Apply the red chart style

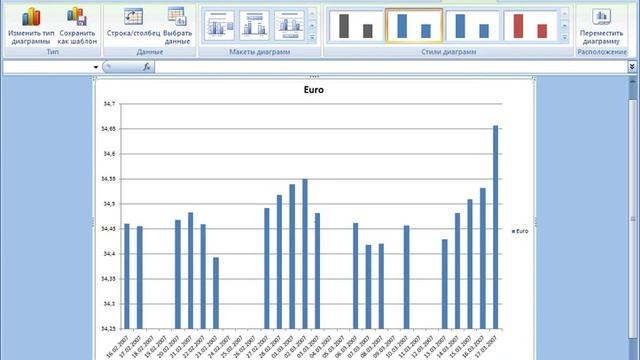[x=530, y=26]
